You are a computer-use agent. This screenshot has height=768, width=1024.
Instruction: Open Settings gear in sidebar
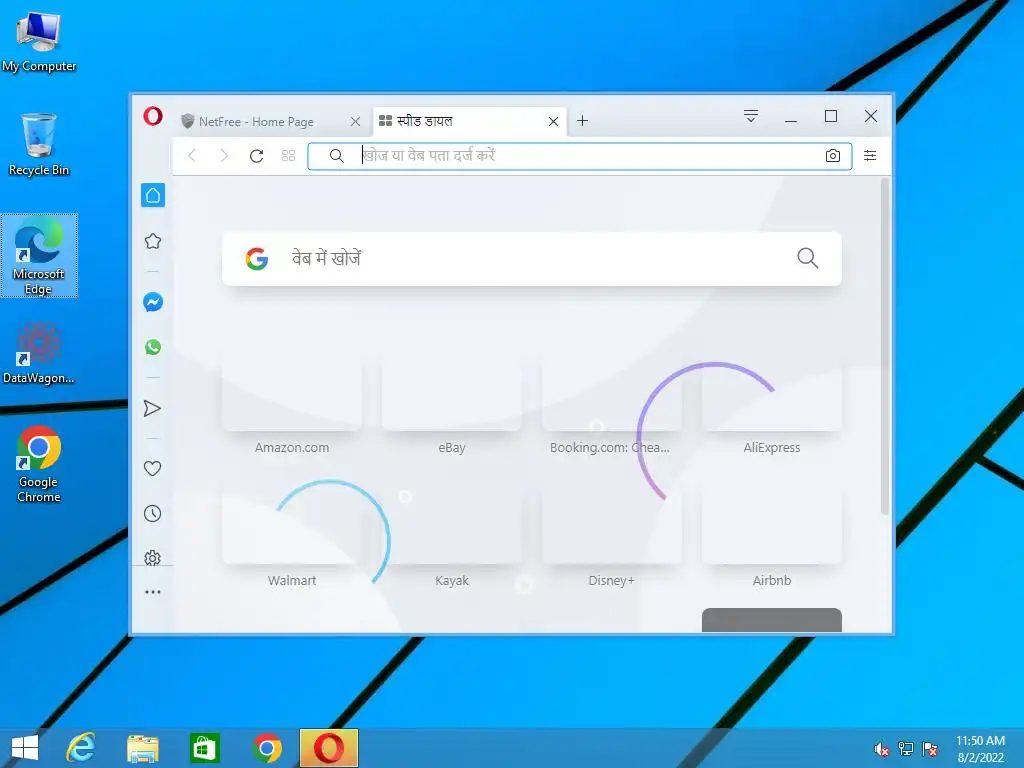tap(152, 558)
